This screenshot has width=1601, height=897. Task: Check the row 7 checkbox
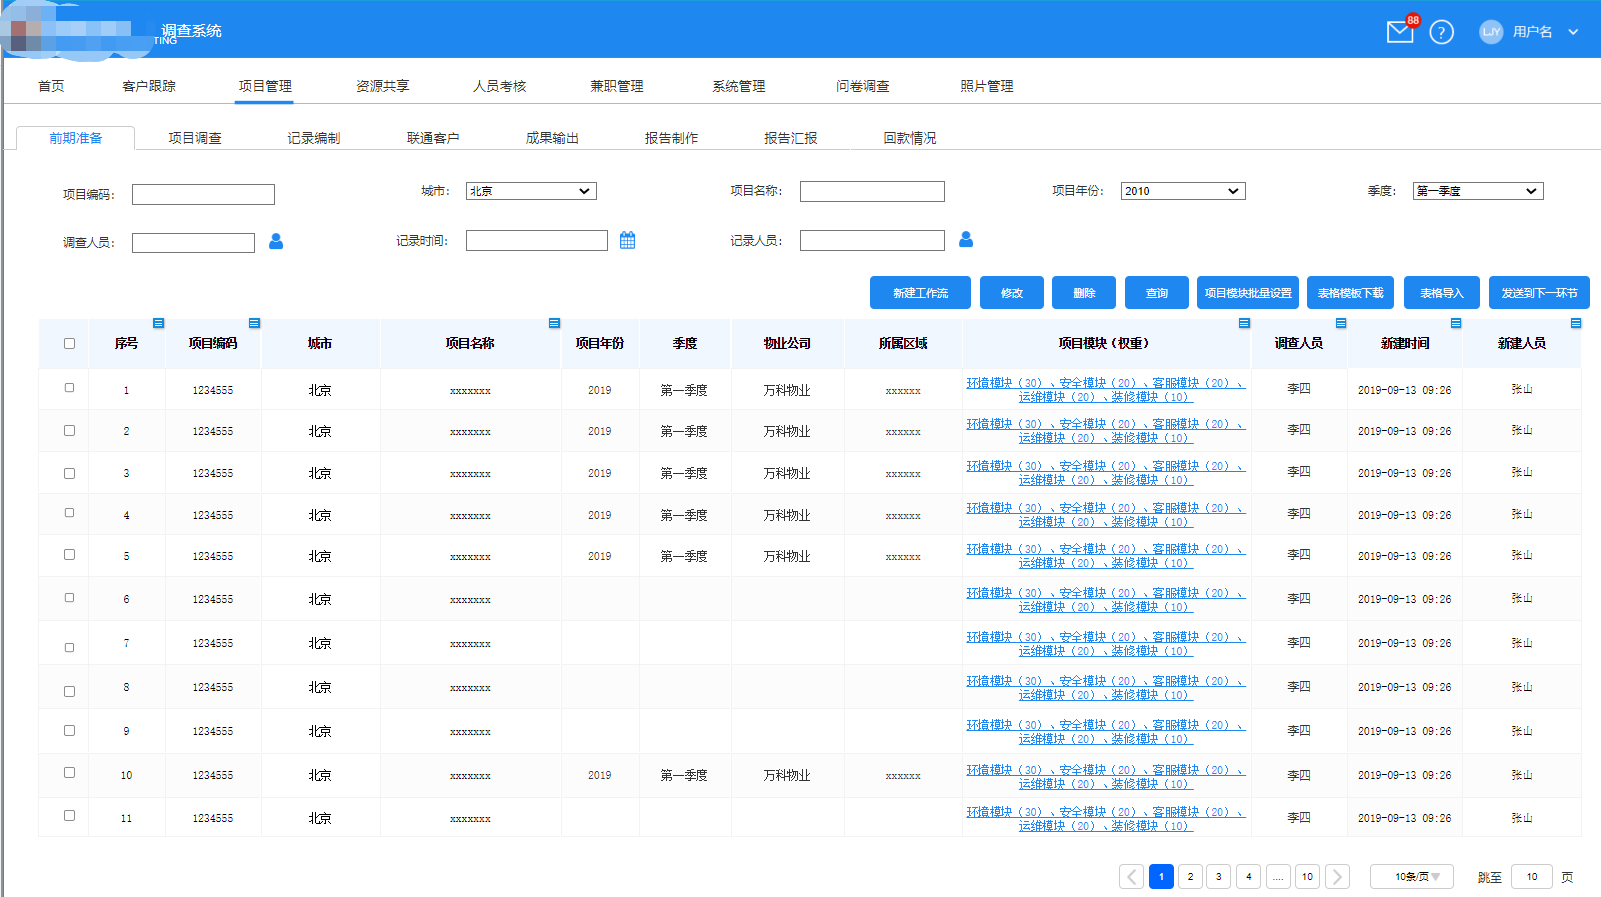(x=69, y=647)
